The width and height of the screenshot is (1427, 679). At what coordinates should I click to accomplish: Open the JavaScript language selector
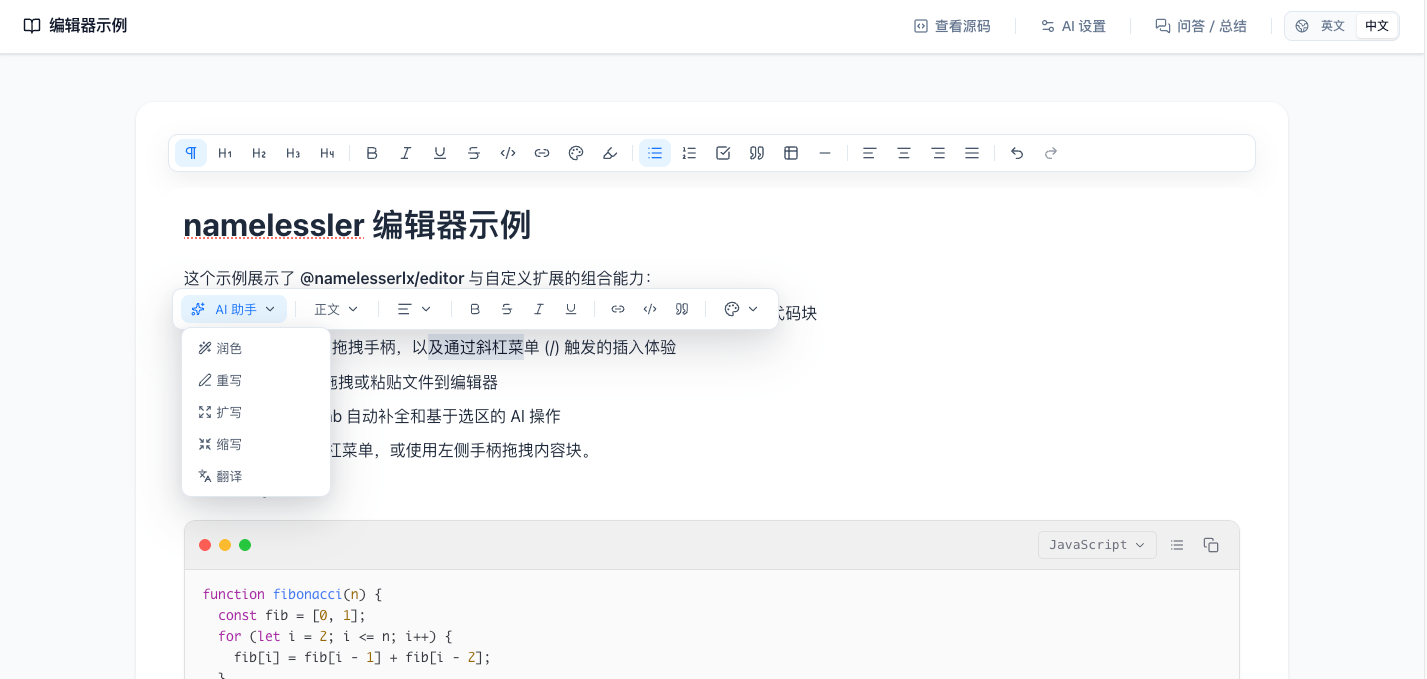click(1097, 545)
